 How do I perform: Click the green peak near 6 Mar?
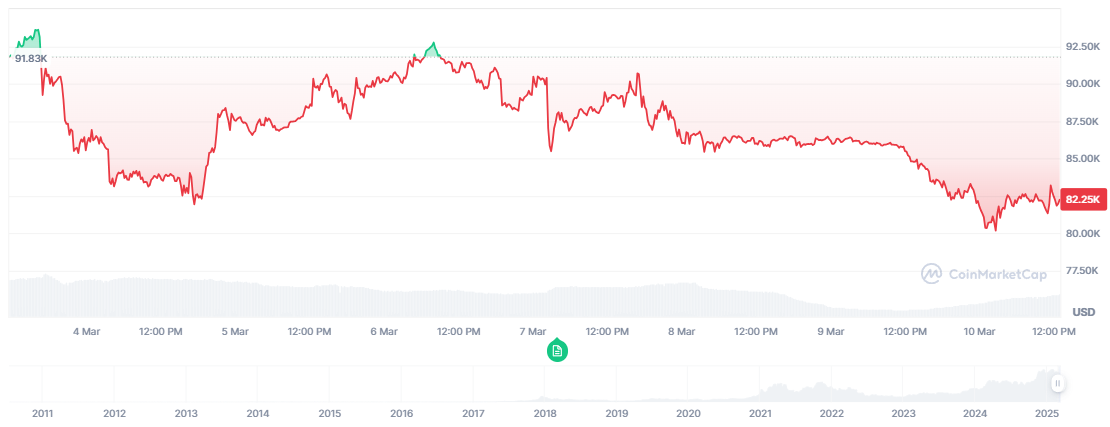coord(432,47)
